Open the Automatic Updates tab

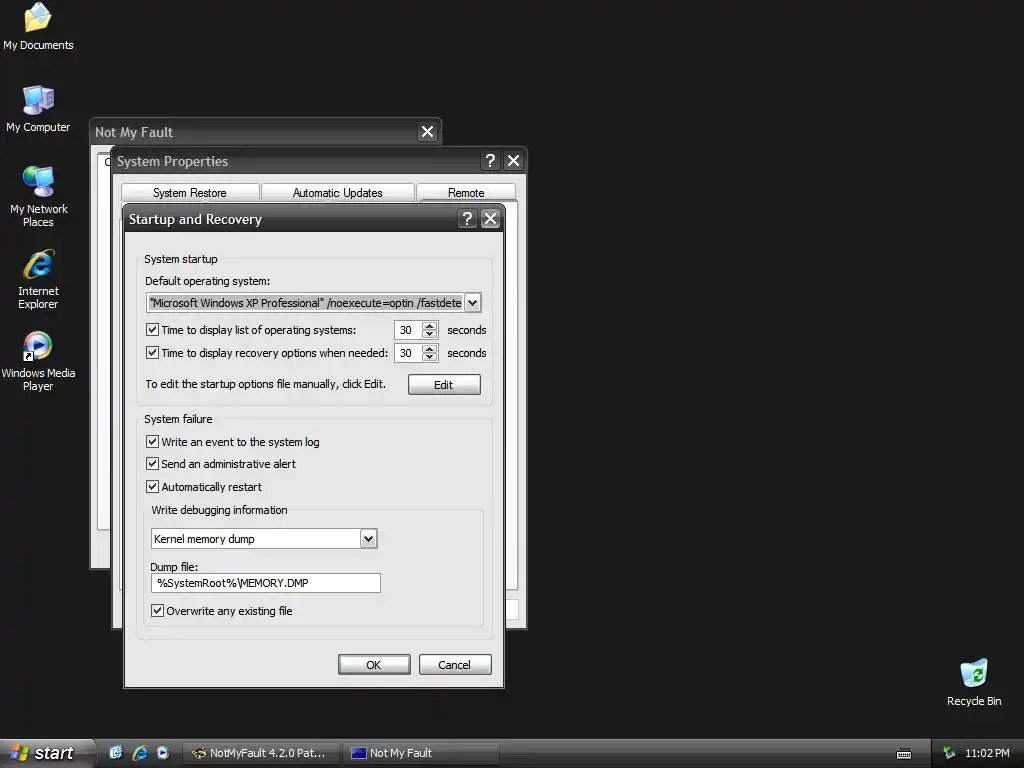[x=338, y=193]
